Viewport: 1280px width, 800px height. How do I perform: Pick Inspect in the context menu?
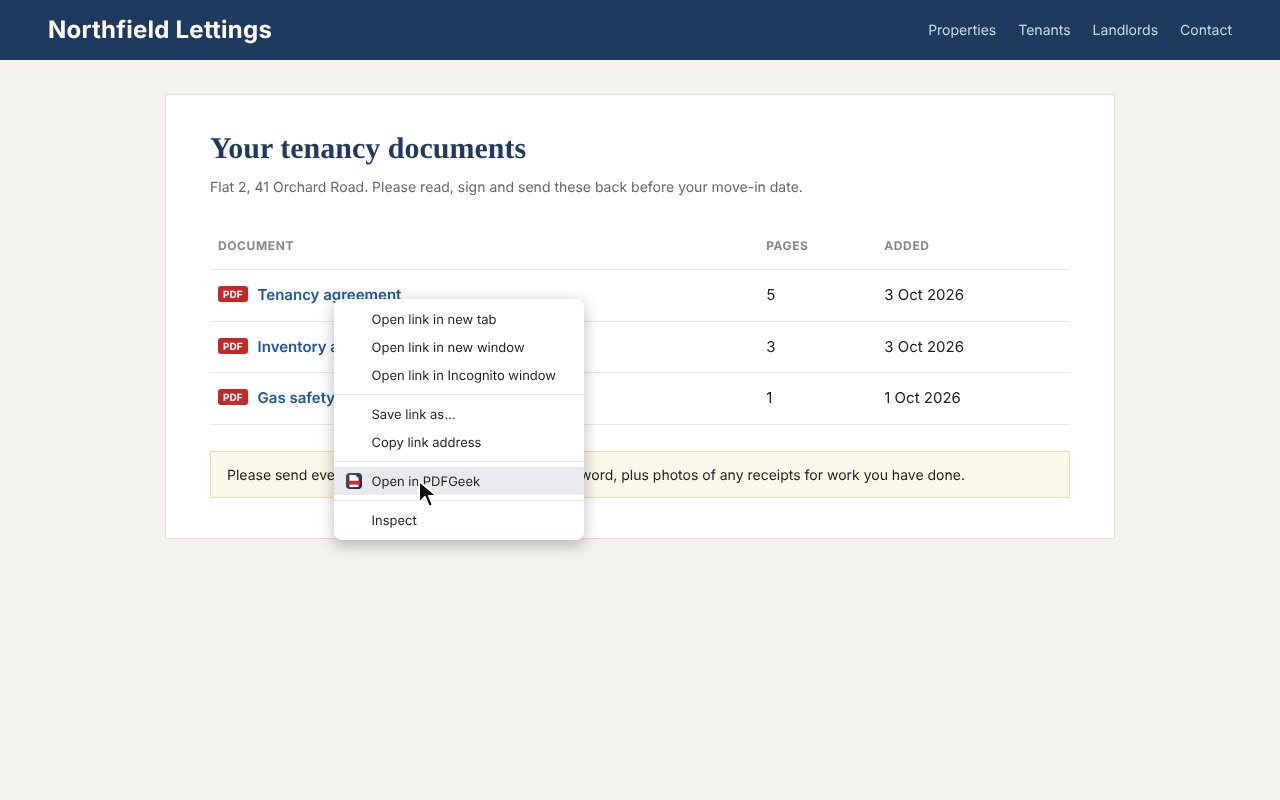[x=458, y=521]
